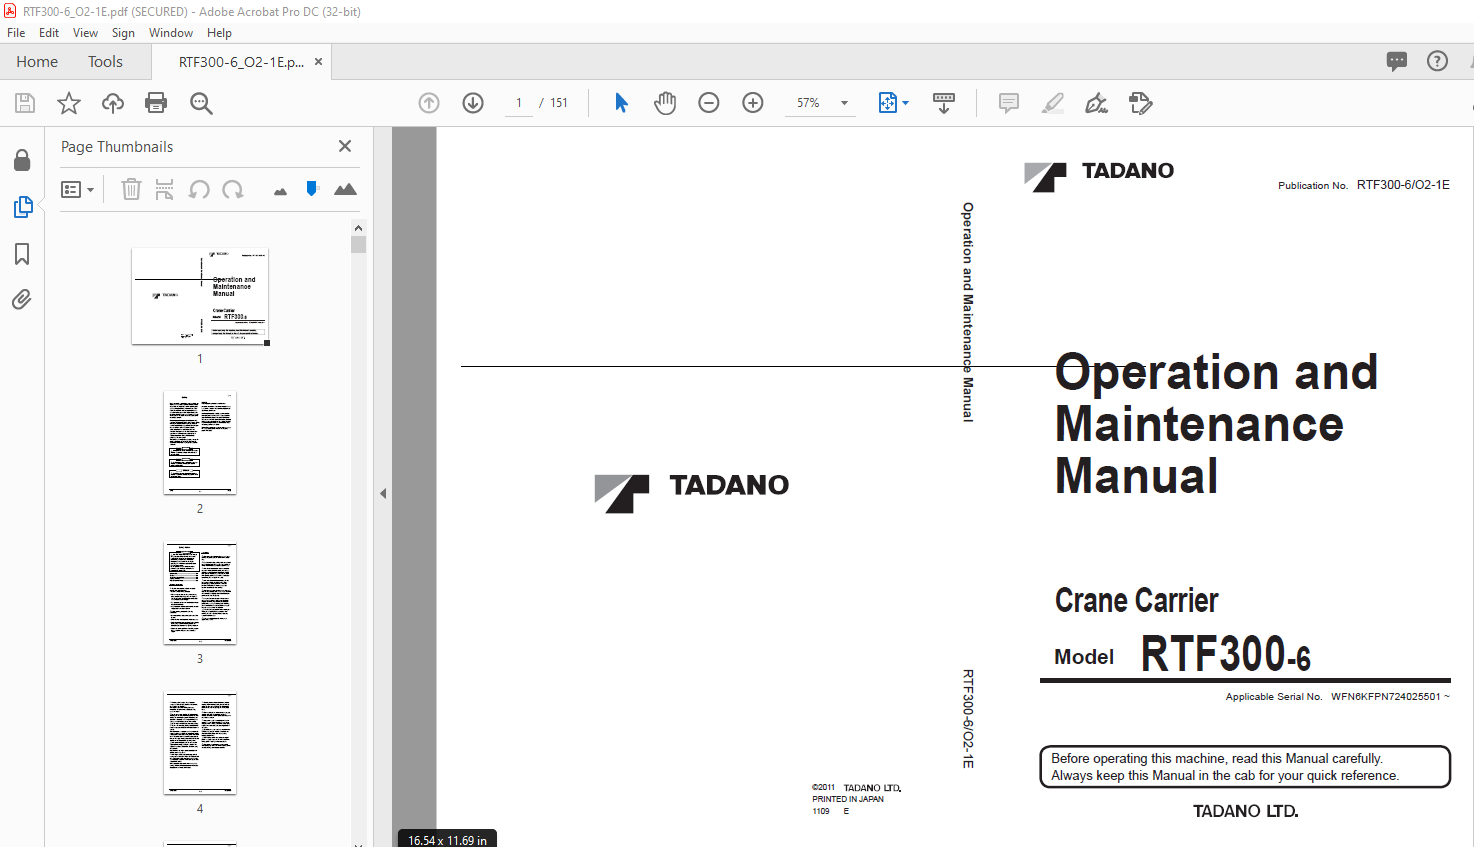Click the scrolling mode icon

pos(944,103)
